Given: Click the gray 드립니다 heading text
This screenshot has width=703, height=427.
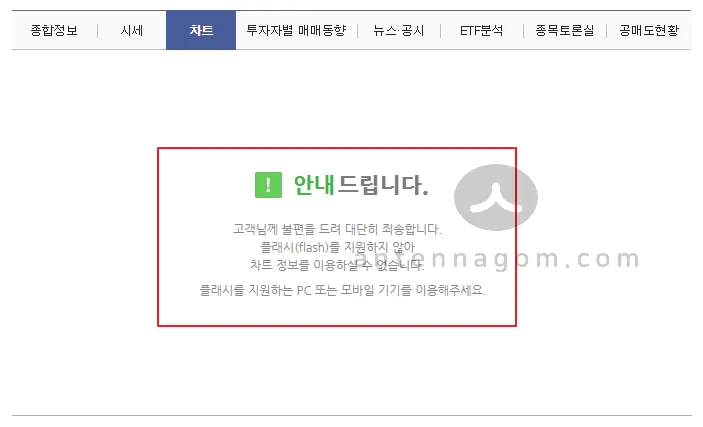Looking at the screenshot, I should pyautogui.click(x=383, y=185).
